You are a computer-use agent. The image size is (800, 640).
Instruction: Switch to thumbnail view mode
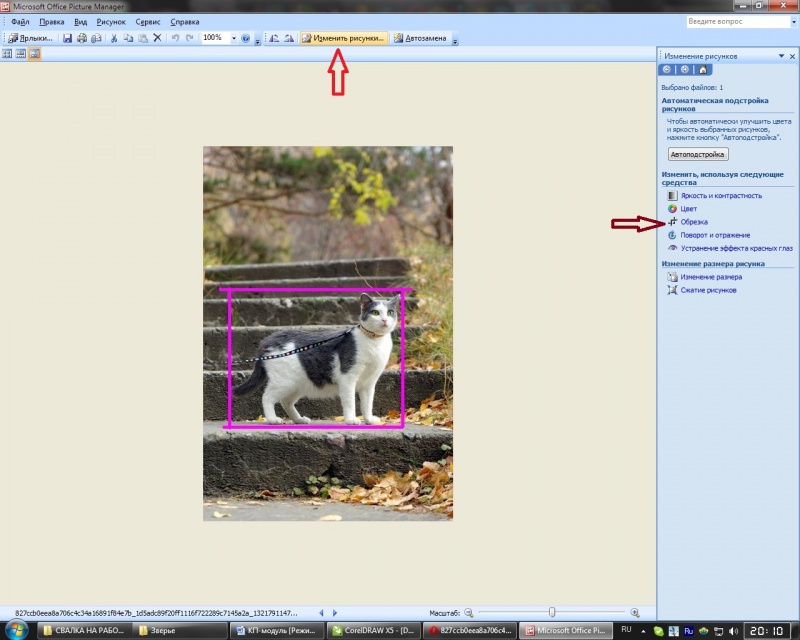pos(7,54)
